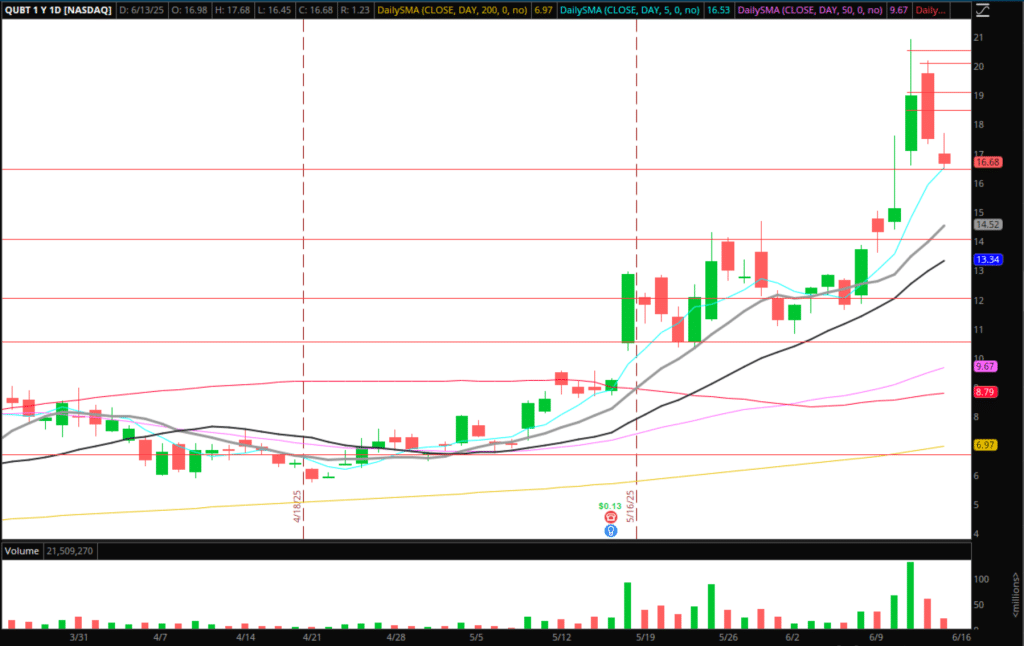Screen dimensions: 1024x646
Task: Click the 4/18/25 expiration marker label
Action: coord(297,506)
